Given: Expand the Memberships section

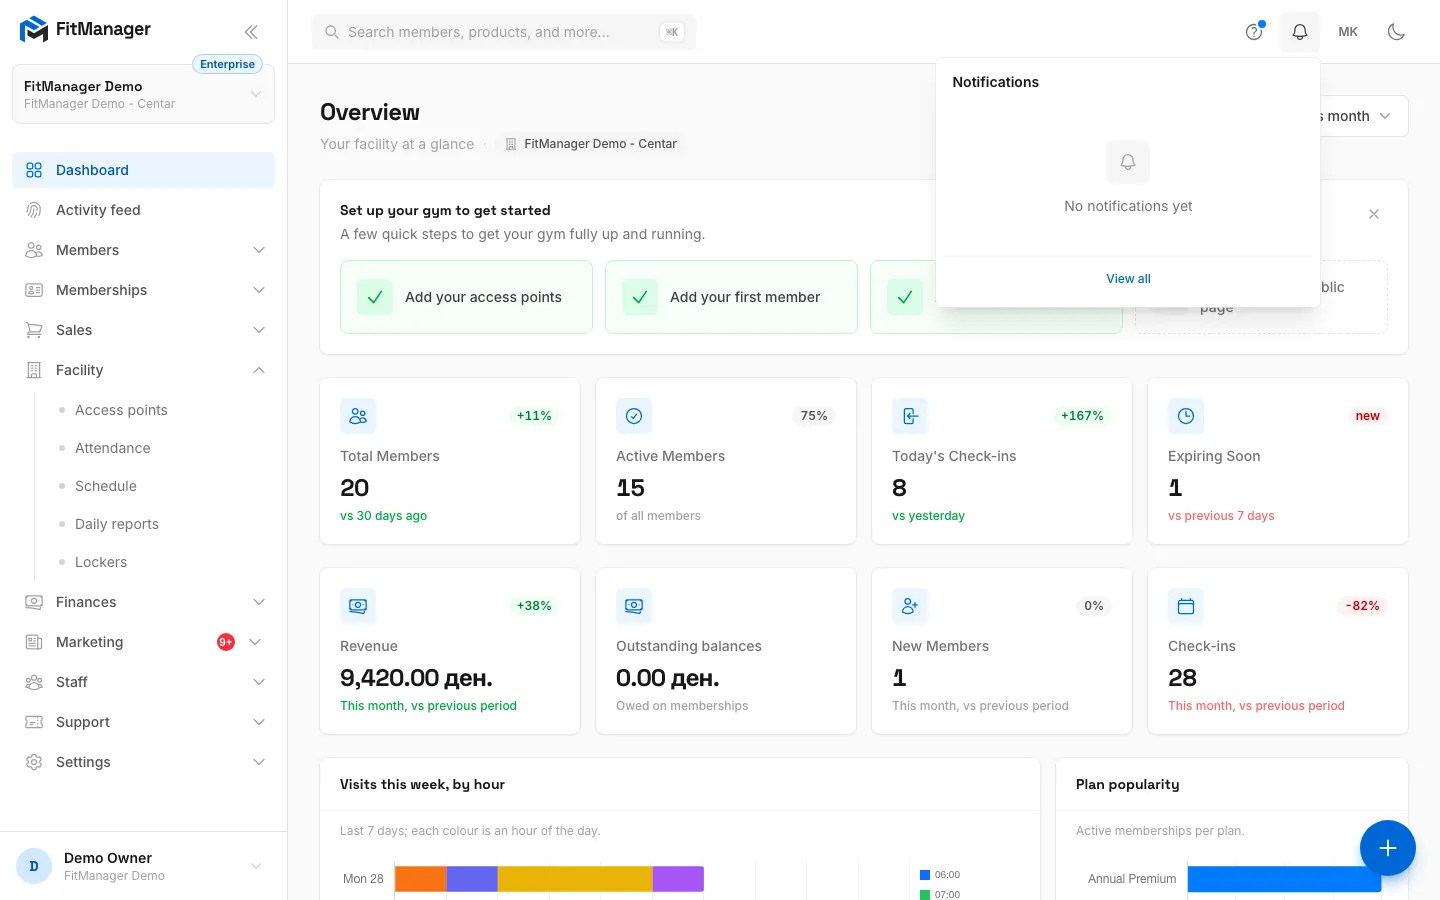Looking at the screenshot, I should pyautogui.click(x=143, y=290).
